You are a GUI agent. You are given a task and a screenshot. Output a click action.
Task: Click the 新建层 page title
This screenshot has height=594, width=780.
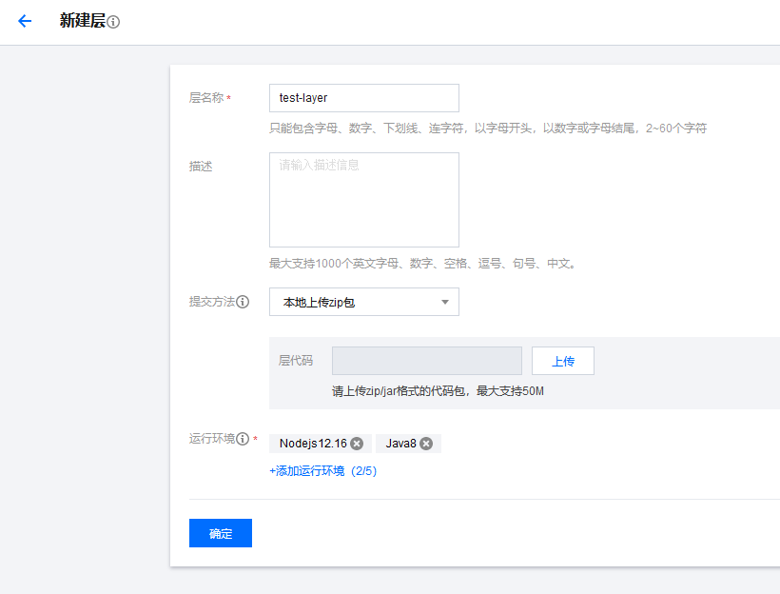click(x=82, y=21)
